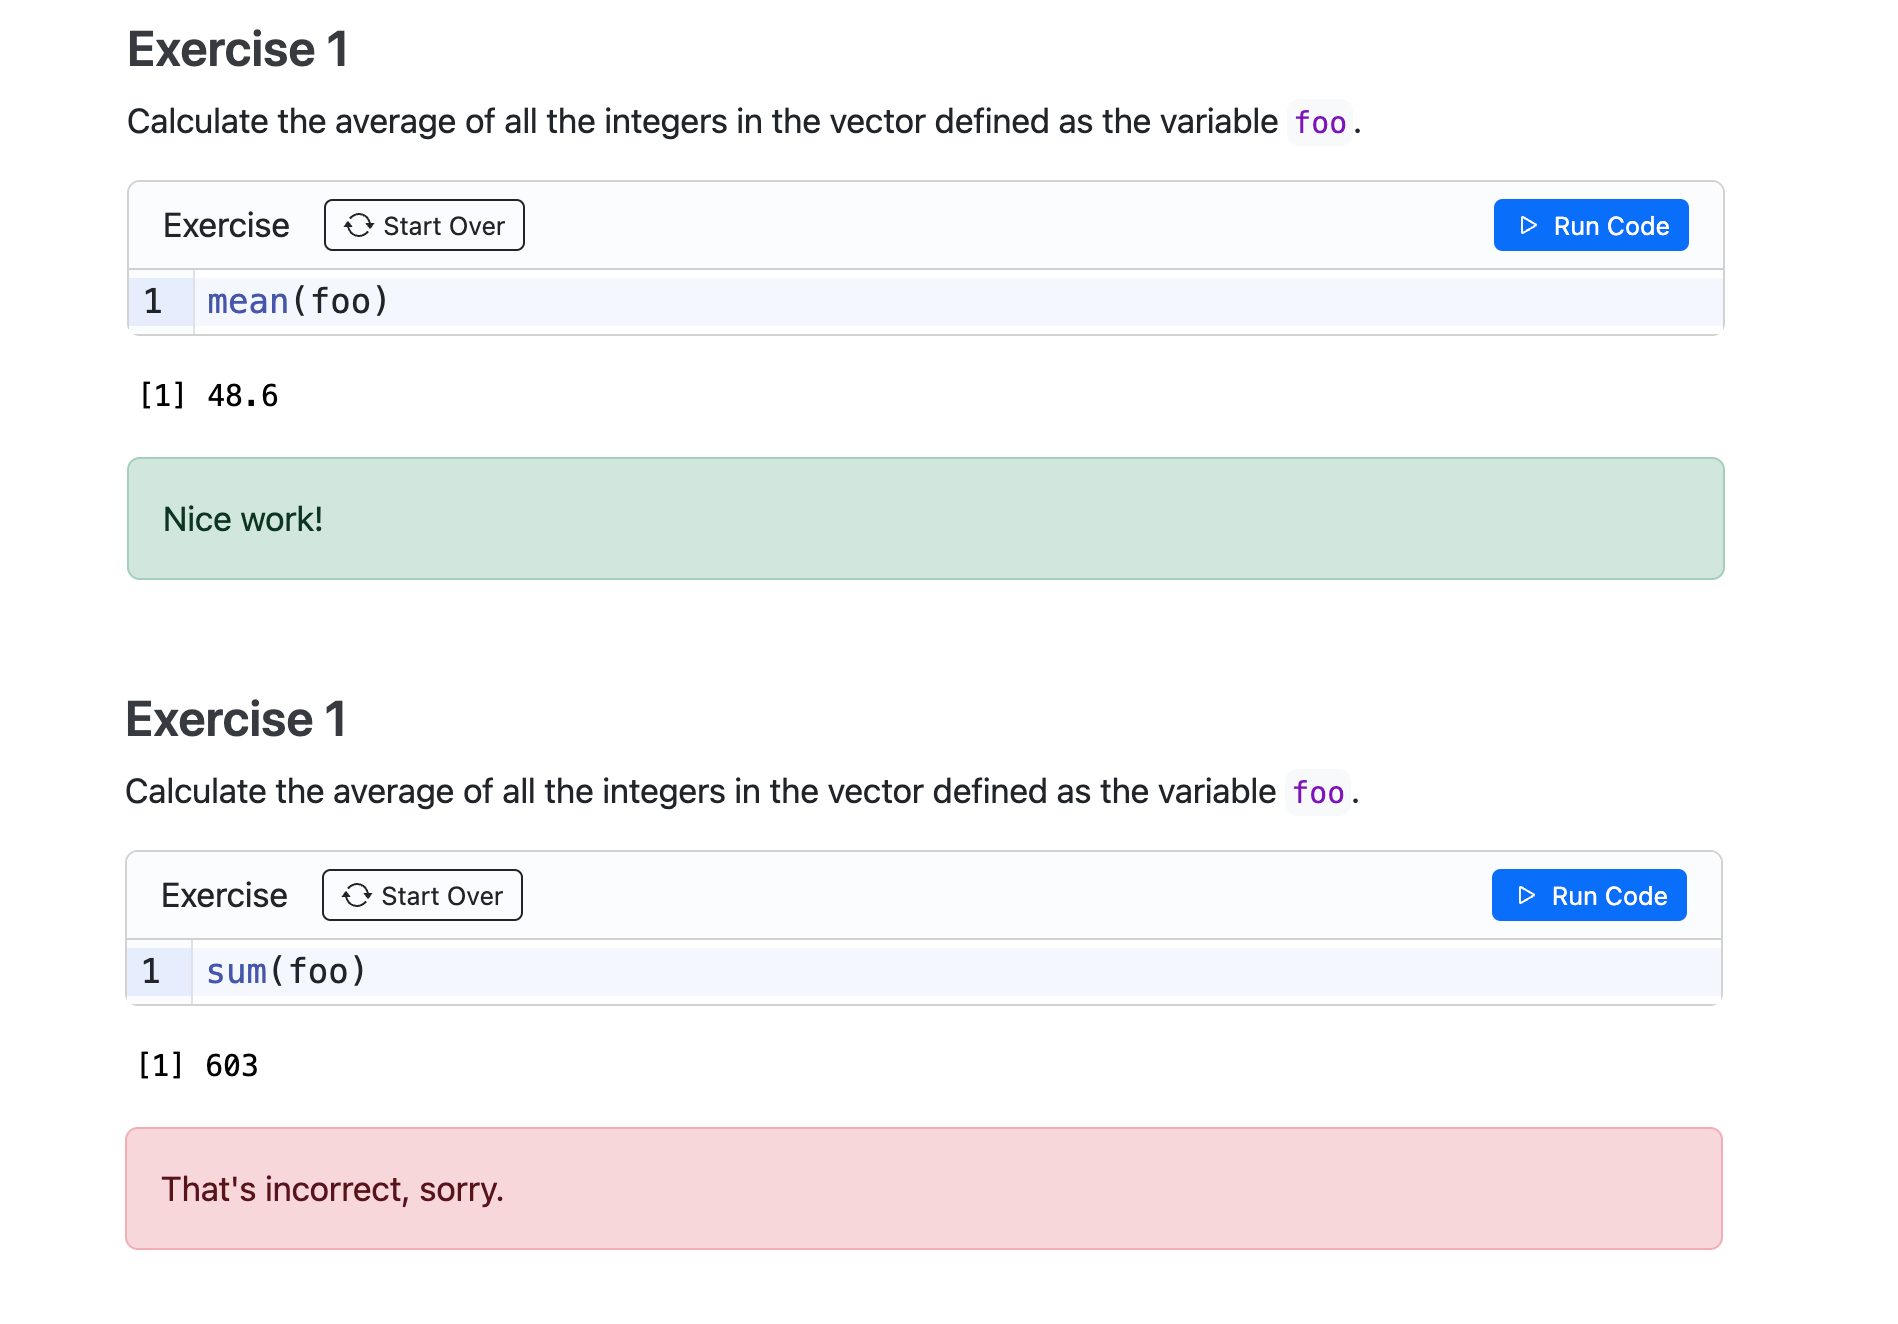1898x1324 pixels.
Task: Click the green Nice work feedback box
Action: click(925, 518)
